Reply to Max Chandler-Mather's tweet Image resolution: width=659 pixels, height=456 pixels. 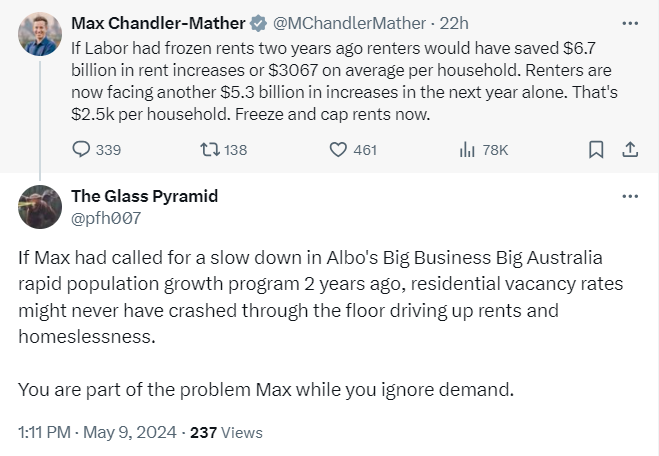point(83,150)
